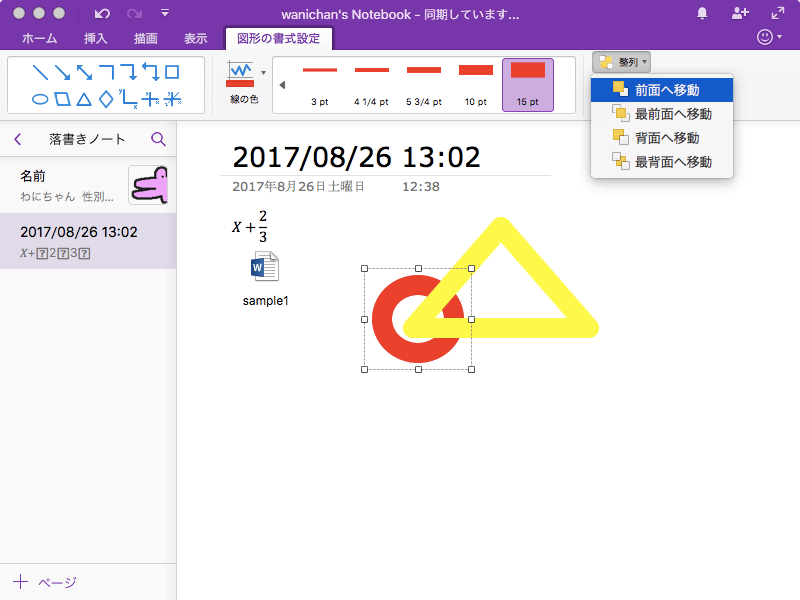
Task: Switch to the ホーム tab
Action: pyautogui.click(x=39, y=38)
